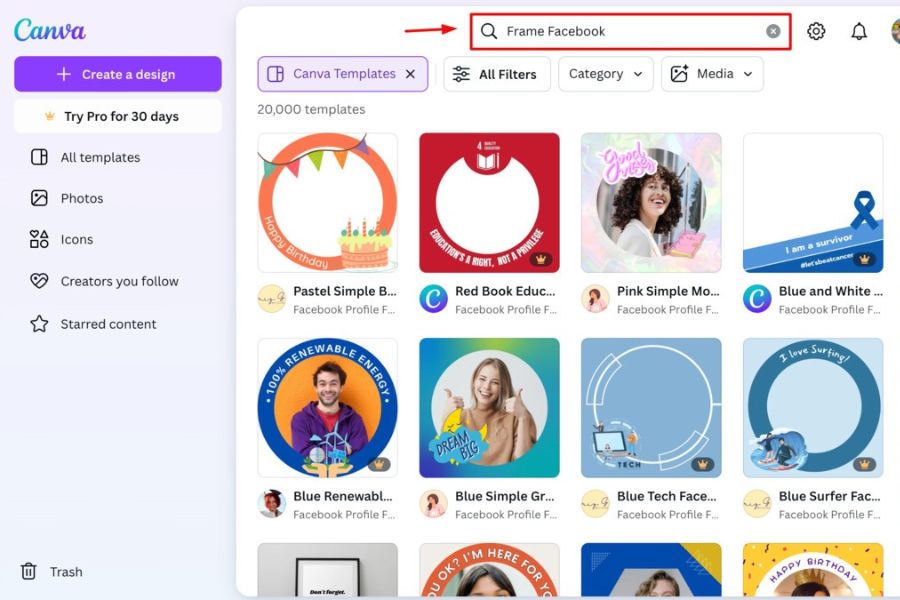Screen dimensions: 900x600
Task: Start Try Pro for 30 days trial
Action: coord(118,117)
